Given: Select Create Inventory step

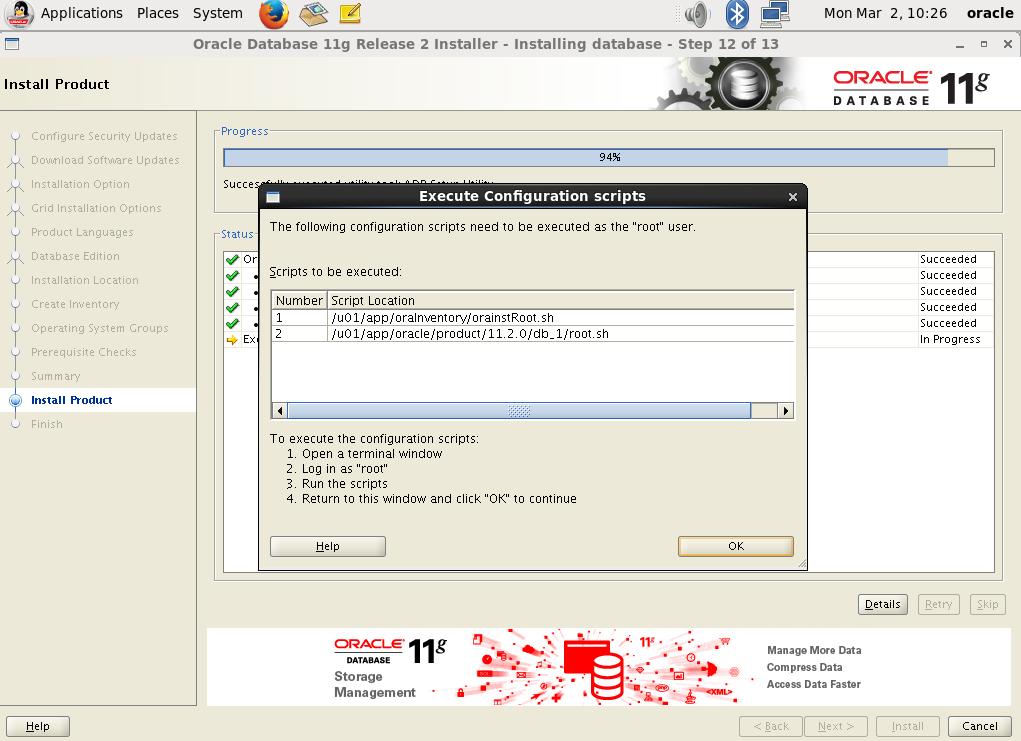Looking at the screenshot, I should coord(75,305).
